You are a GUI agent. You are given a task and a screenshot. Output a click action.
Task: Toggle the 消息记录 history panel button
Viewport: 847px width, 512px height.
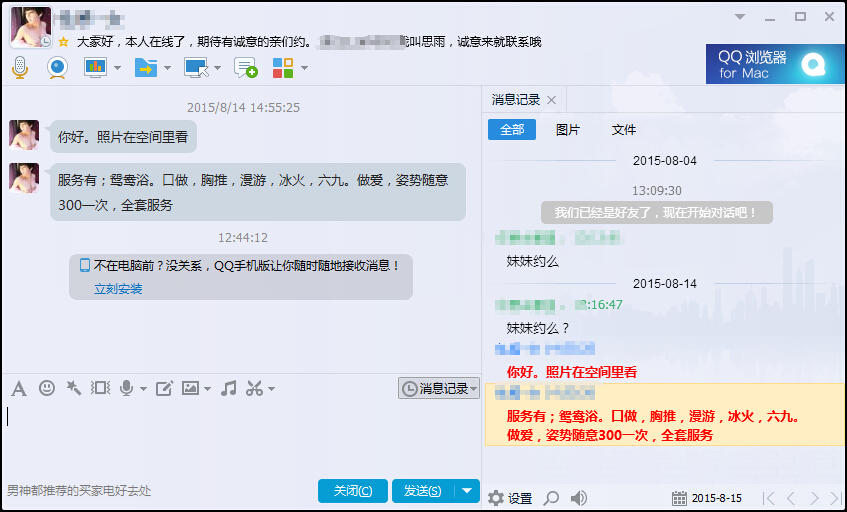click(439, 388)
